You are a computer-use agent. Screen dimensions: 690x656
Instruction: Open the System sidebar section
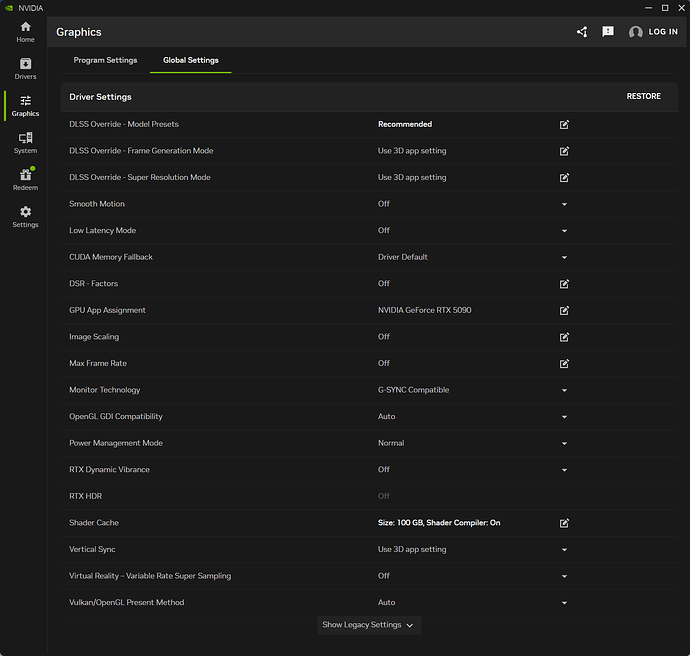26,143
